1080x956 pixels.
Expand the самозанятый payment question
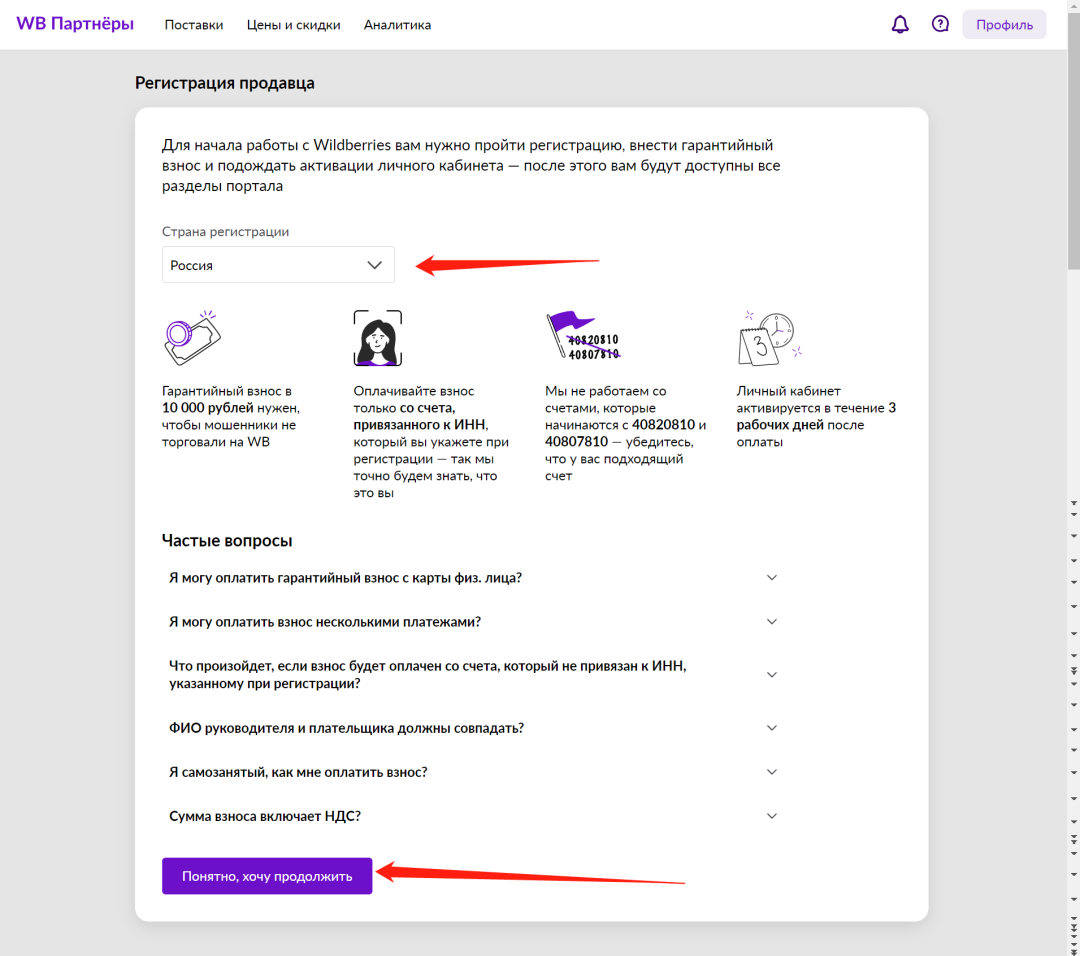click(473, 772)
